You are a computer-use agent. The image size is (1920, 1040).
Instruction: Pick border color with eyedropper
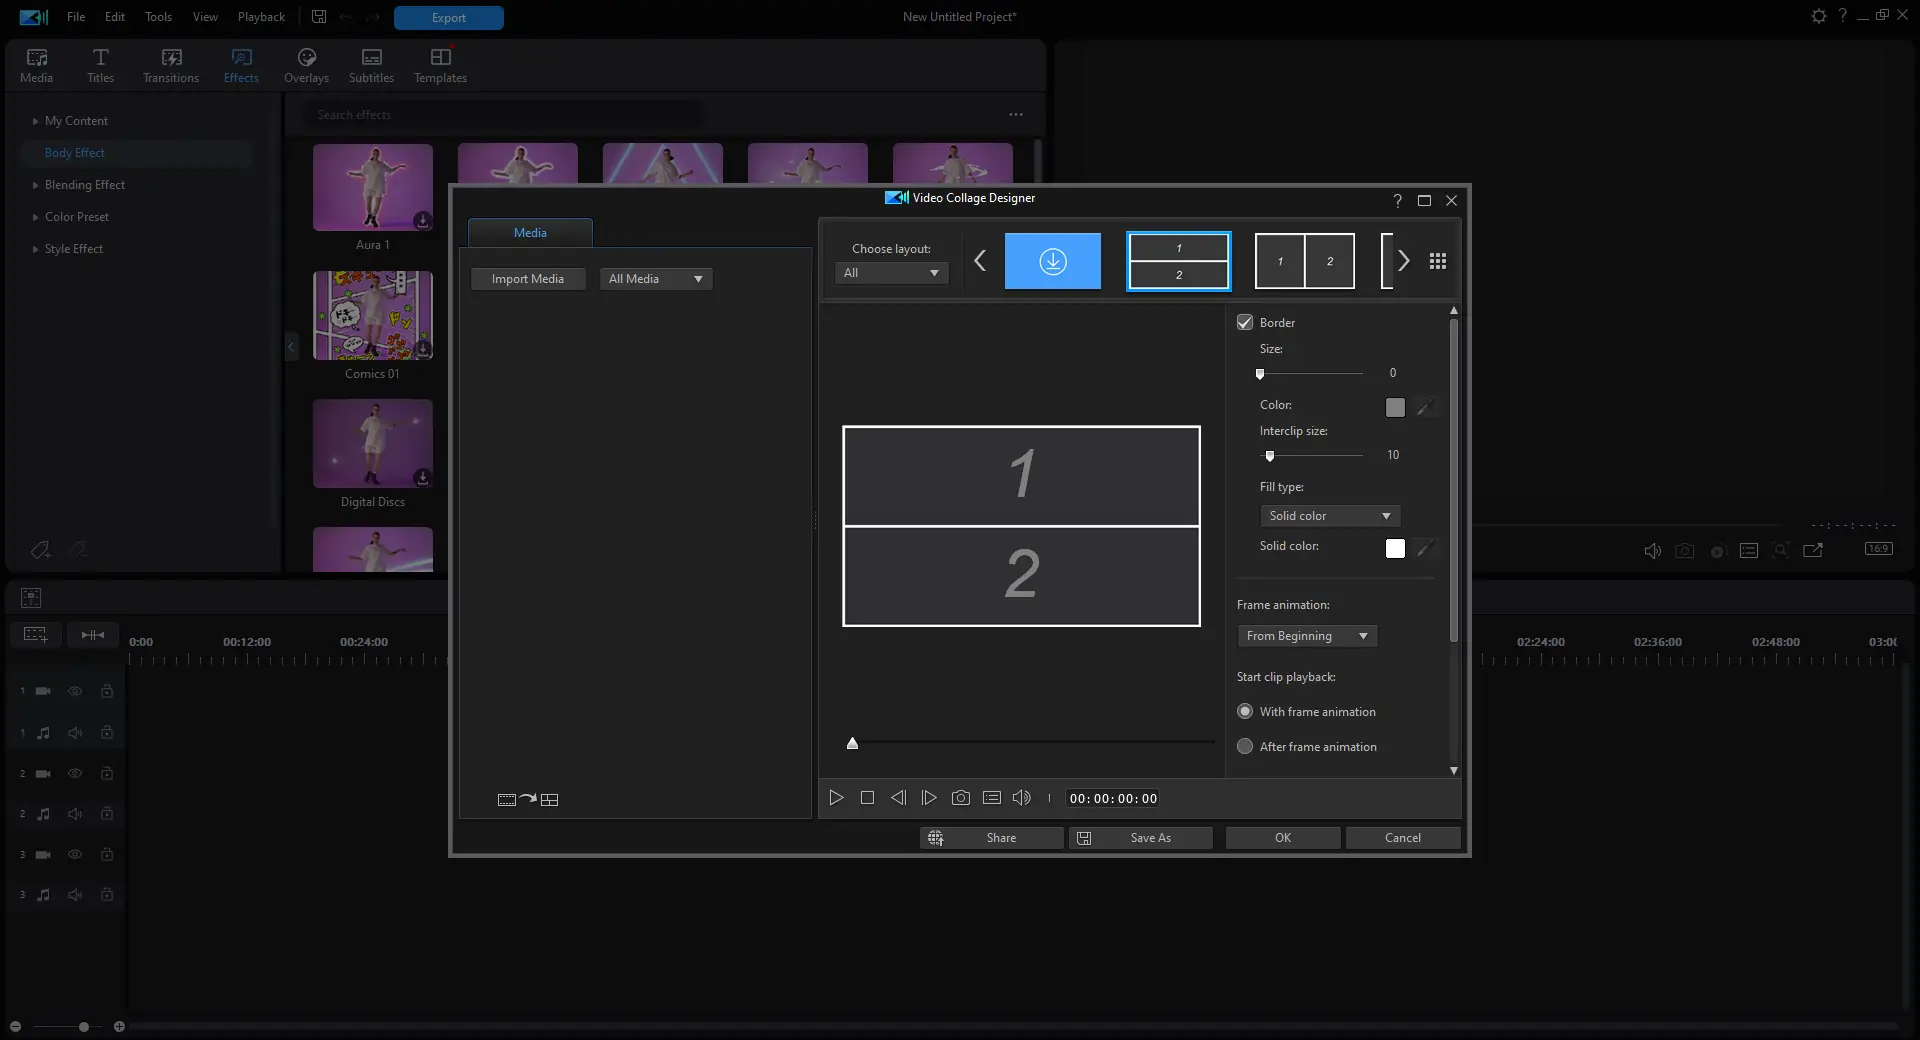1425,407
